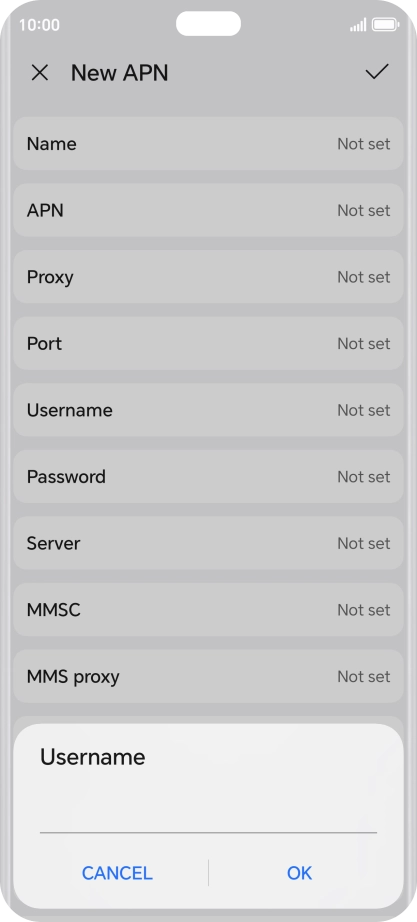Open the MMSC setting row
The width and height of the screenshot is (417, 922).
click(208, 609)
